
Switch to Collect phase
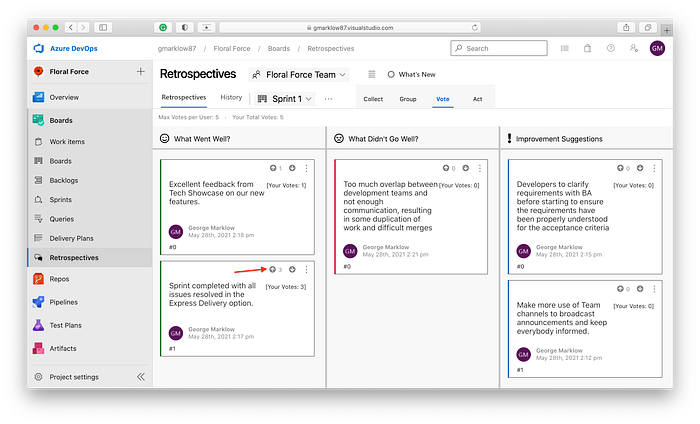coord(373,99)
